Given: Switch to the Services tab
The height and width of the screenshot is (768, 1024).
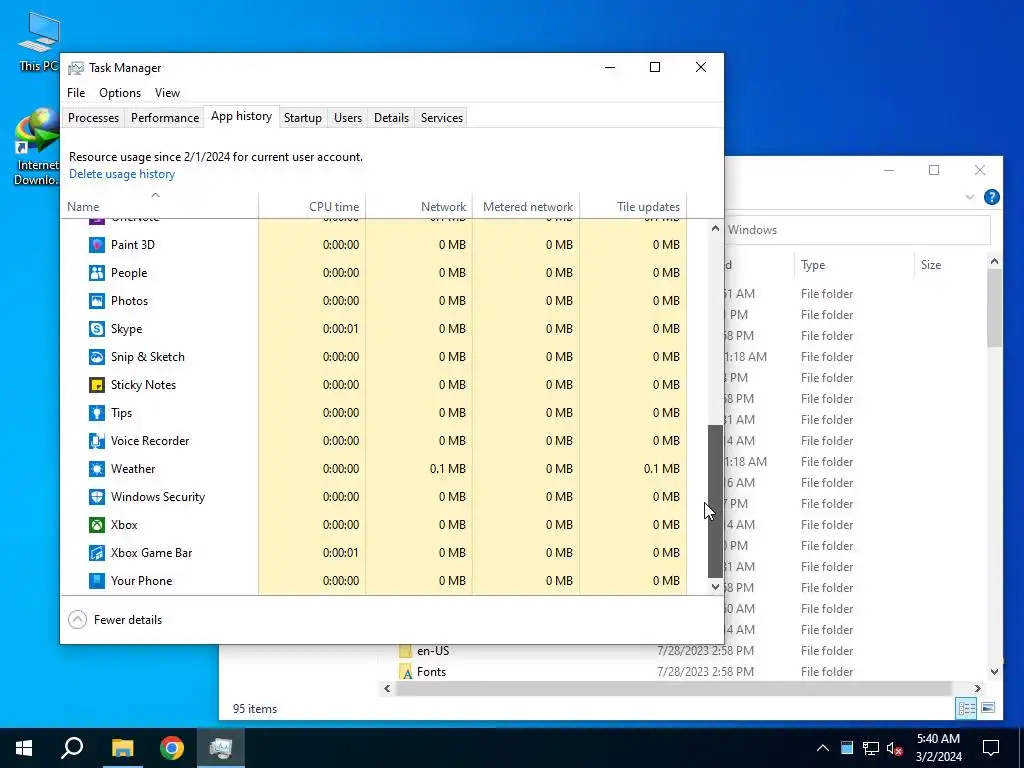Looking at the screenshot, I should 441,118.
